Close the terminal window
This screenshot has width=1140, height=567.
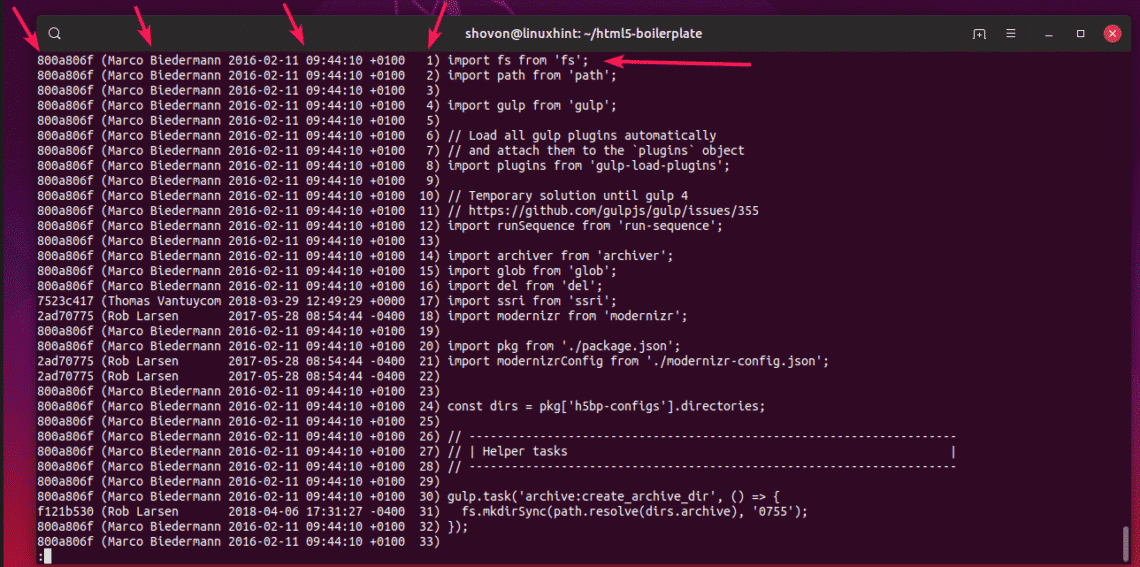tap(1112, 33)
